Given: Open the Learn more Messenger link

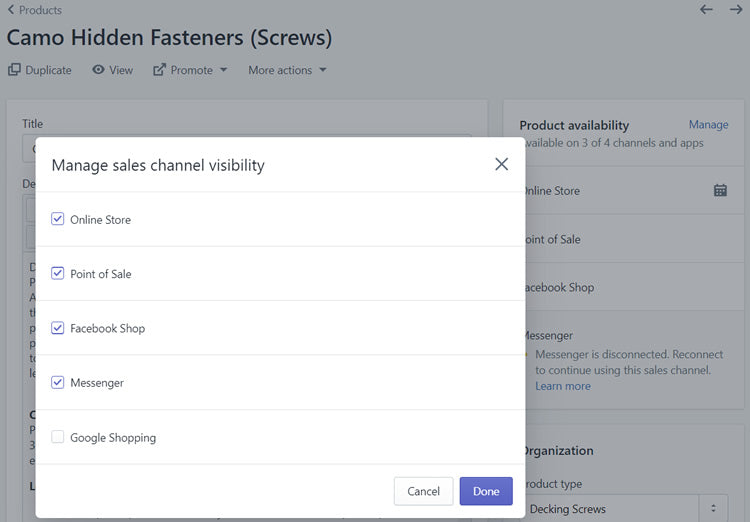Looking at the screenshot, I should [x=563, y=386].
